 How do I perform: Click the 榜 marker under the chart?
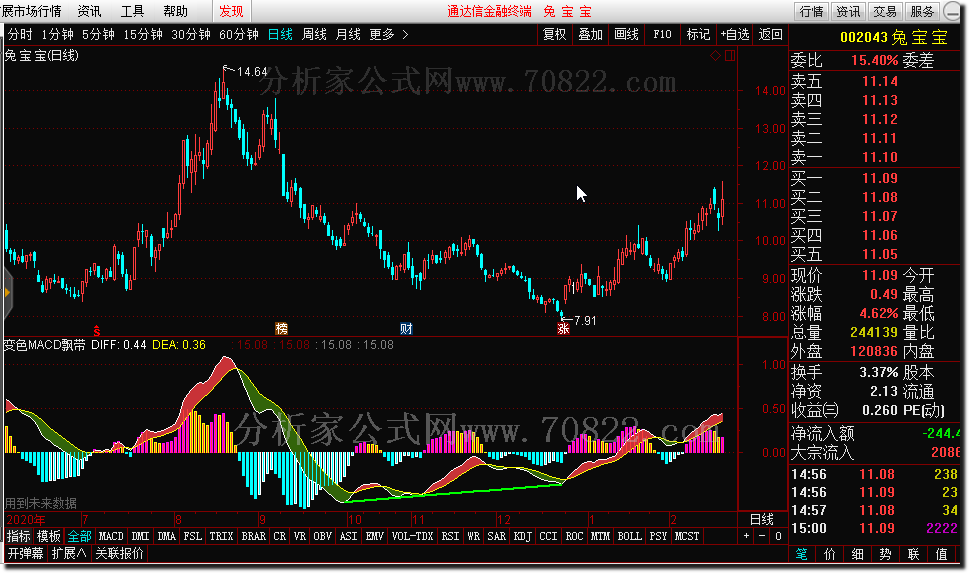[x=281, y=329]
